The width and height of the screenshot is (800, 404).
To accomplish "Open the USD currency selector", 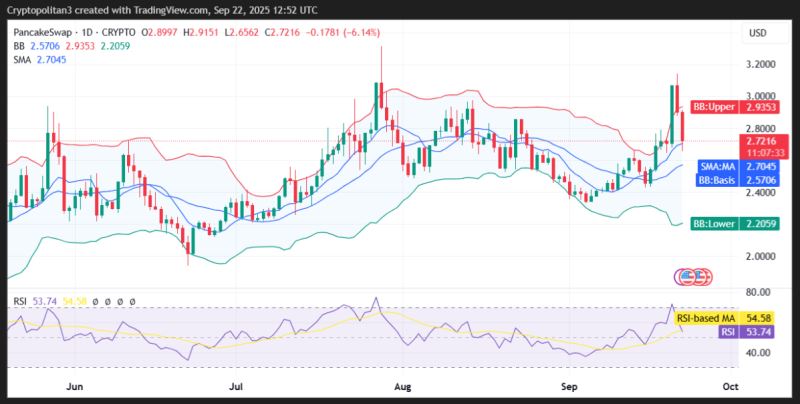I will coord(758,34).
